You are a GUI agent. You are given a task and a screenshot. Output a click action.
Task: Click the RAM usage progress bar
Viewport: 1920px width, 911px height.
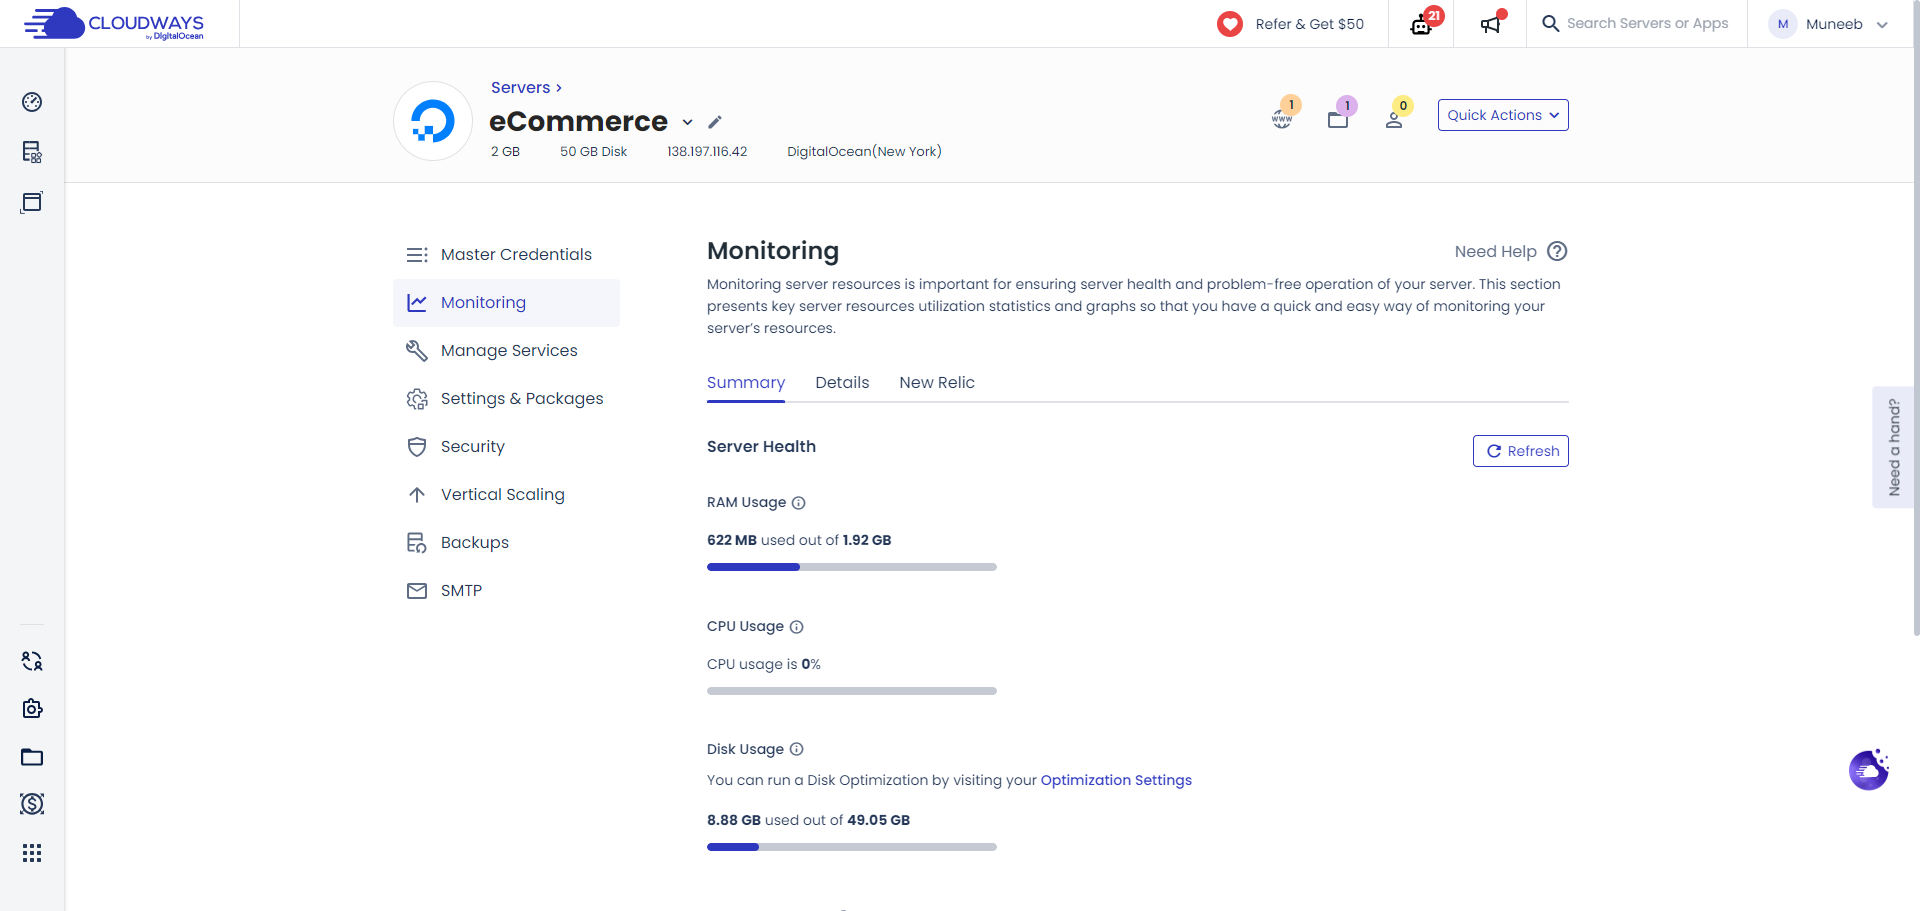851,567
